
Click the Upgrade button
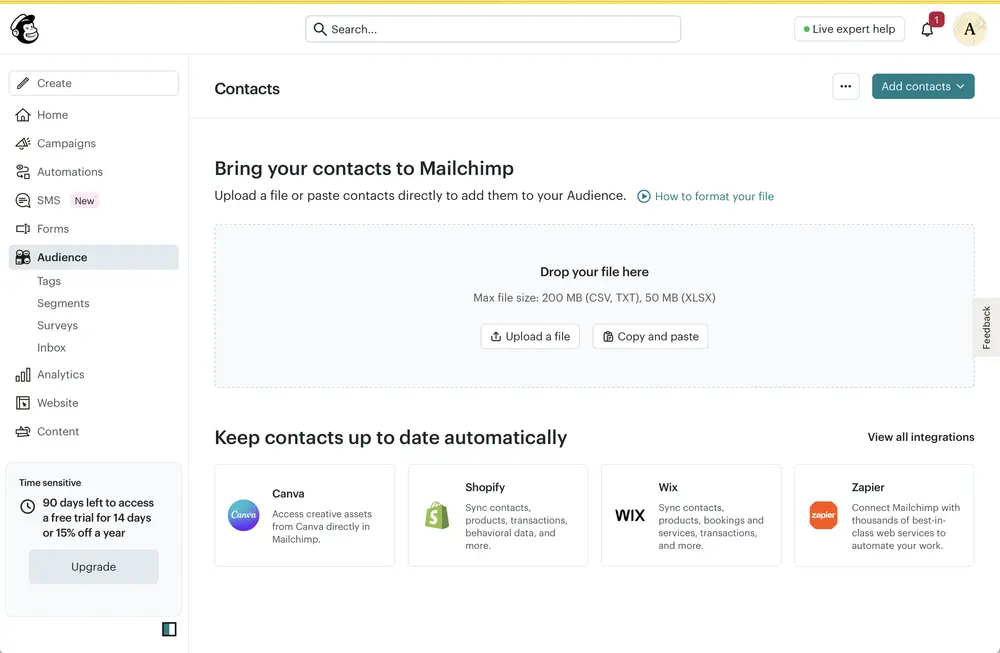(x=94, y=567)
